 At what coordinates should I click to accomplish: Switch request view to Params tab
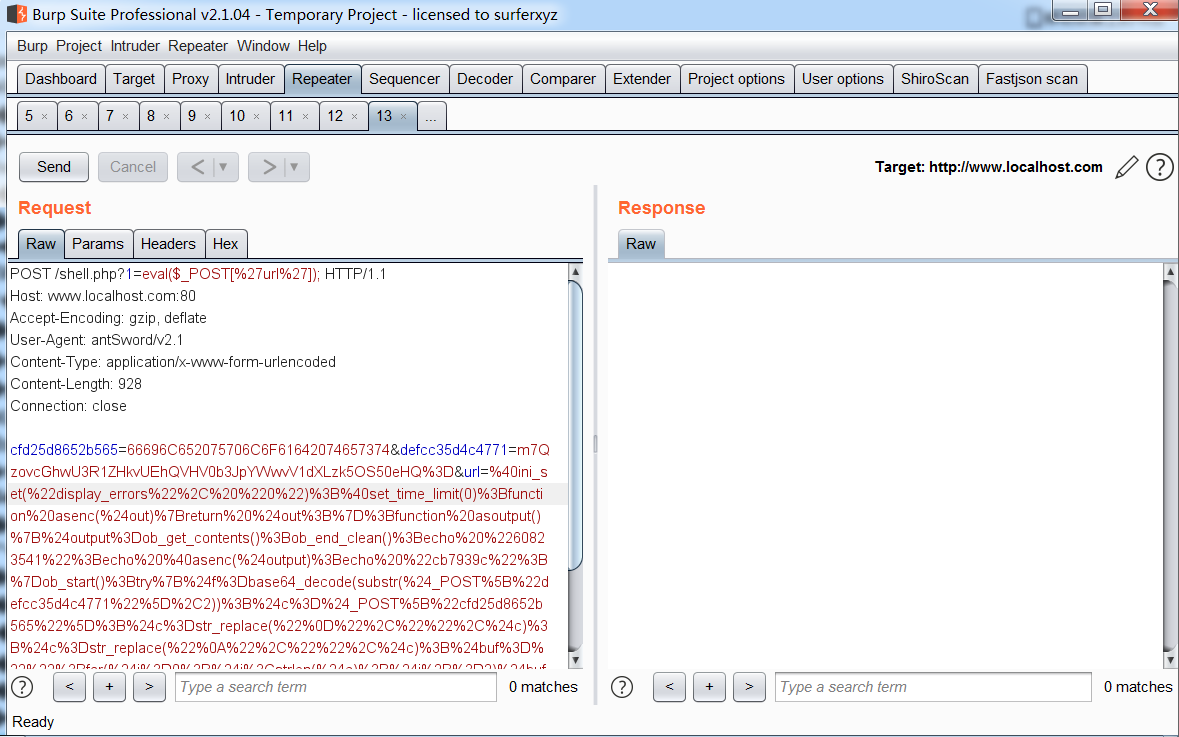98,244
